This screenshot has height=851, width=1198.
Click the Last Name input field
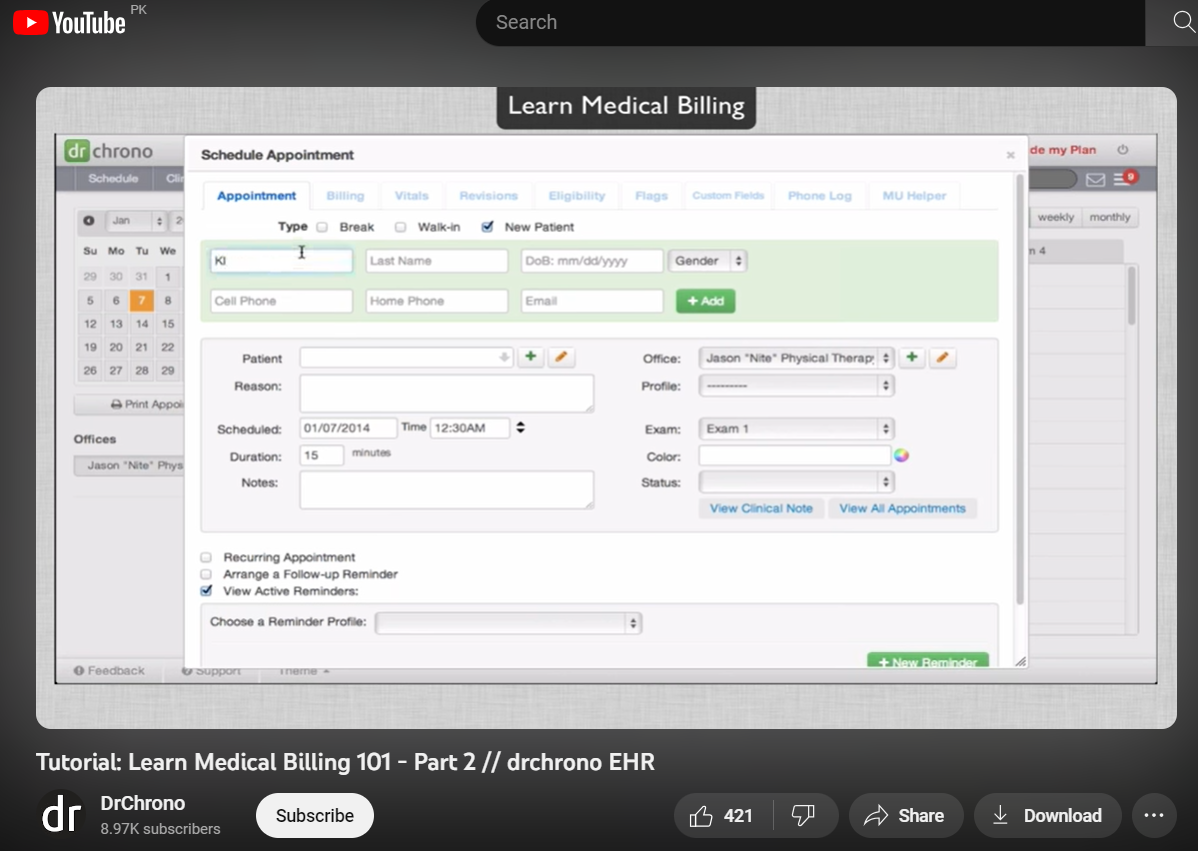[x=436, y=260]
